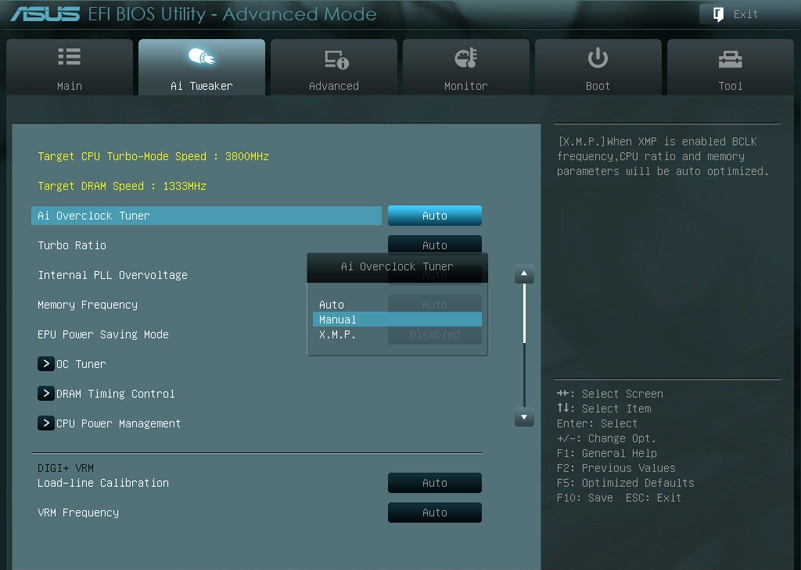Select the Memory Frequency label
801x570 pixels.
87,304
